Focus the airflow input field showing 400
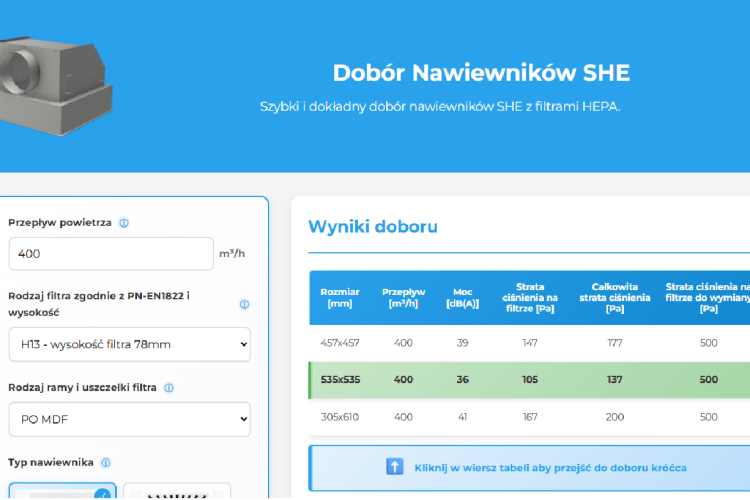The width and height of the screenshot is (750, 500). [x=111, y=254]
